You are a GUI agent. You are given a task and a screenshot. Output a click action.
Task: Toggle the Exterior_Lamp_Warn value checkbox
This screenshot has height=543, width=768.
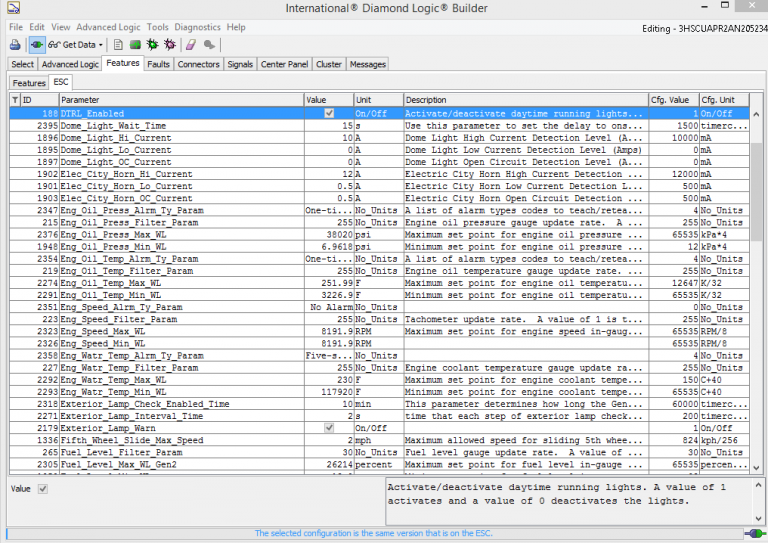[x=329, y=428]
